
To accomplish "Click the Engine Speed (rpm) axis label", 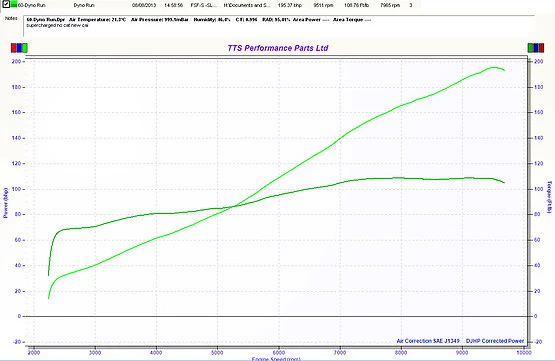I will (276, 359).
